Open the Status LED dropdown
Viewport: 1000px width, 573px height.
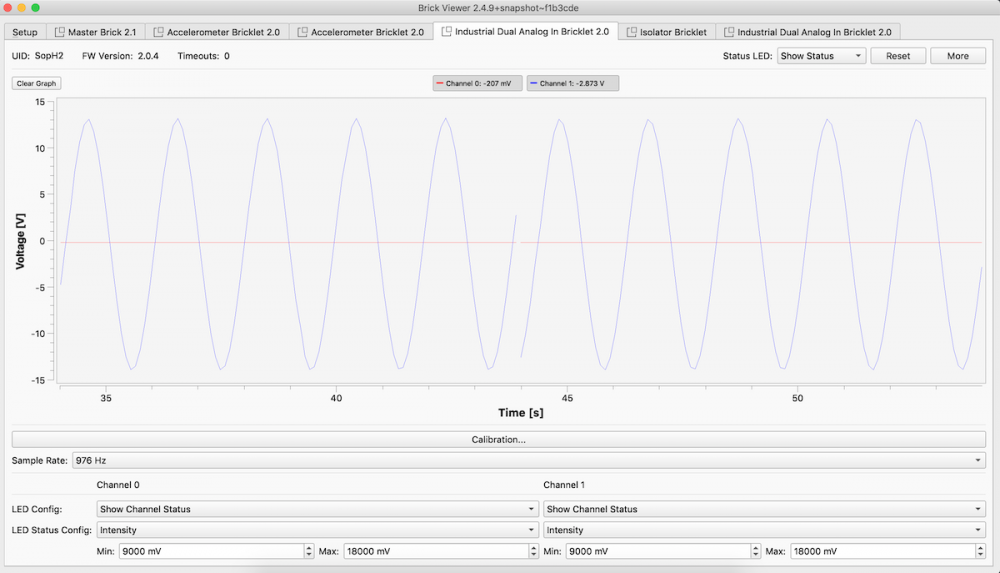pos(821,56)
